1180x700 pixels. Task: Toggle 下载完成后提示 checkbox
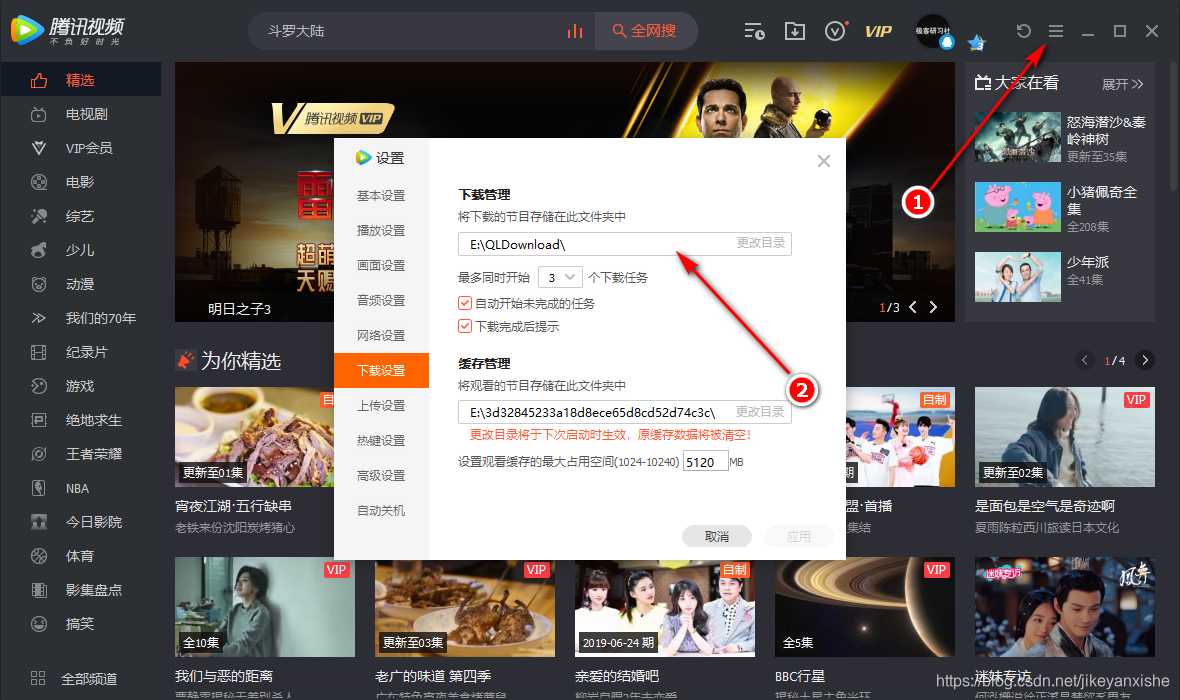465,327
